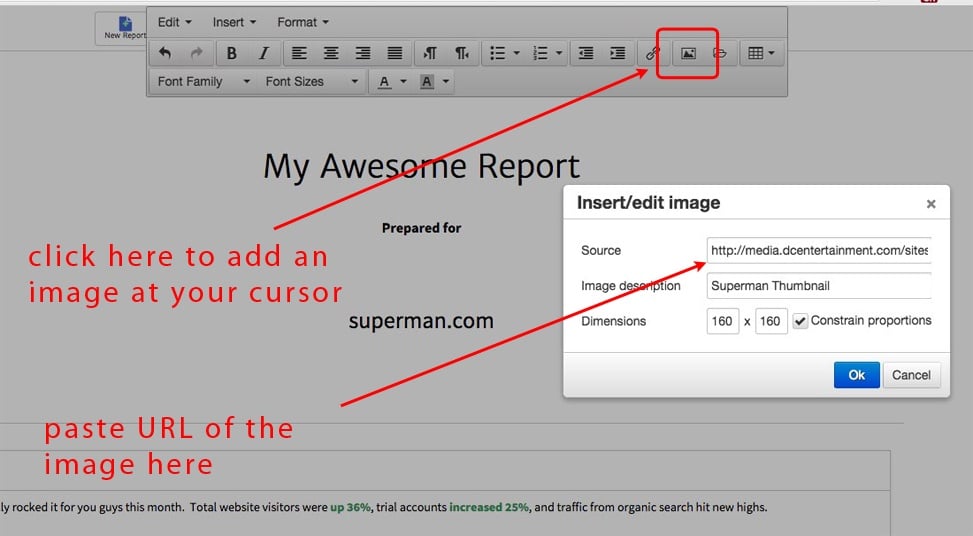Justify the paragraph text
The height and width of the screenshot is (536, 973).
click(395, 54)
